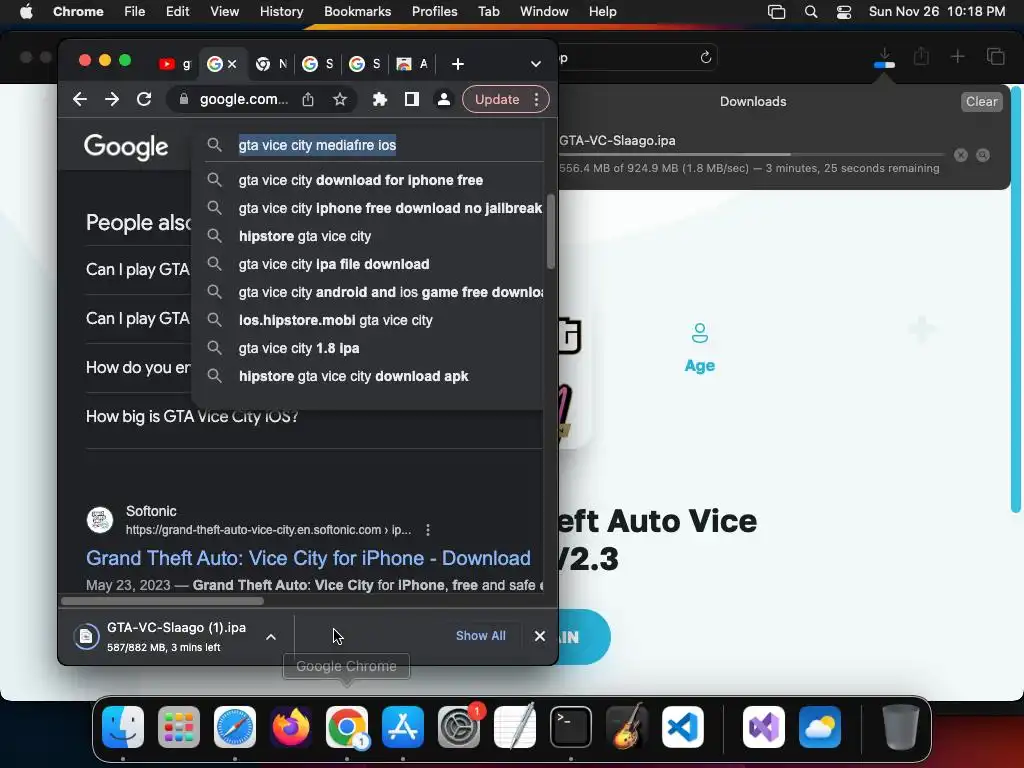Stop GTA-VC-Slaago.ipa download in Safari
1024x768 pixels.
[961, 155]
